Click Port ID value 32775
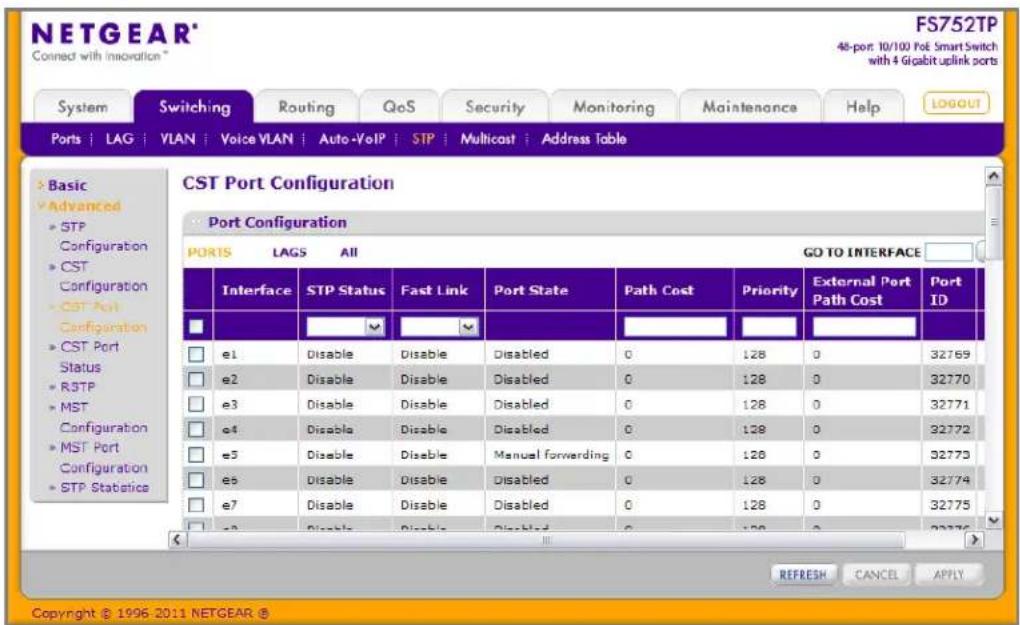This screenshot has width=1020, height=625. (x=950, y=505)
